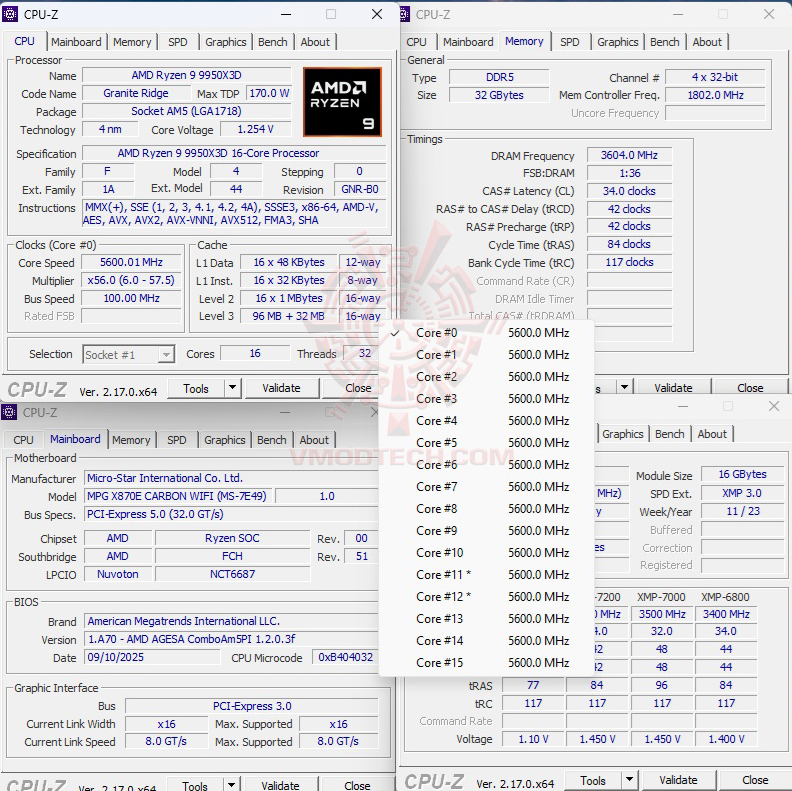Image resolution: width=792 pixels, height=791 pixels.
Task: Minimize the top-left CPU-Z window
Action: pos(286,14)
